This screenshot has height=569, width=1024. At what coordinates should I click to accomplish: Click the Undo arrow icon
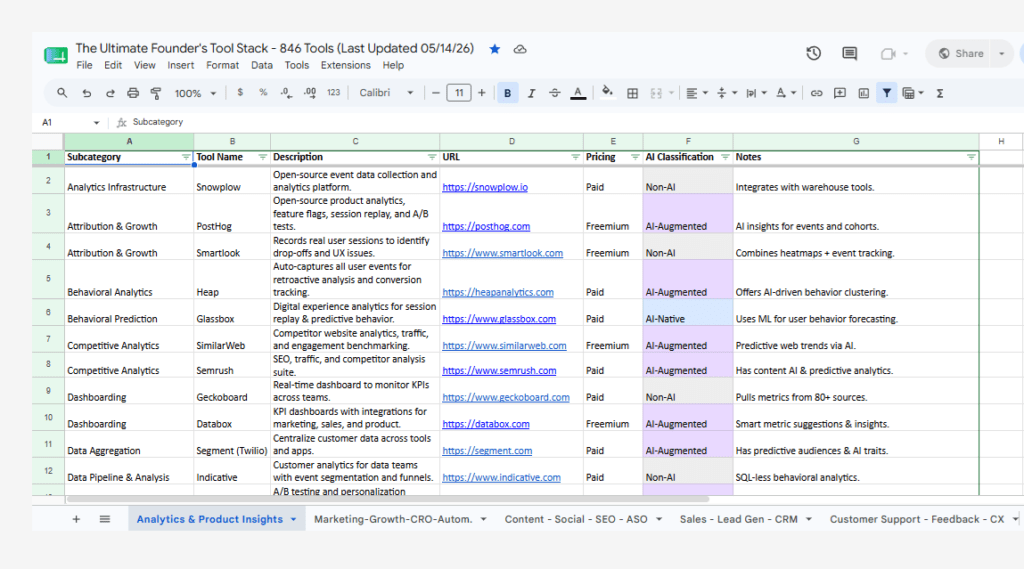(x=86, y=93)
